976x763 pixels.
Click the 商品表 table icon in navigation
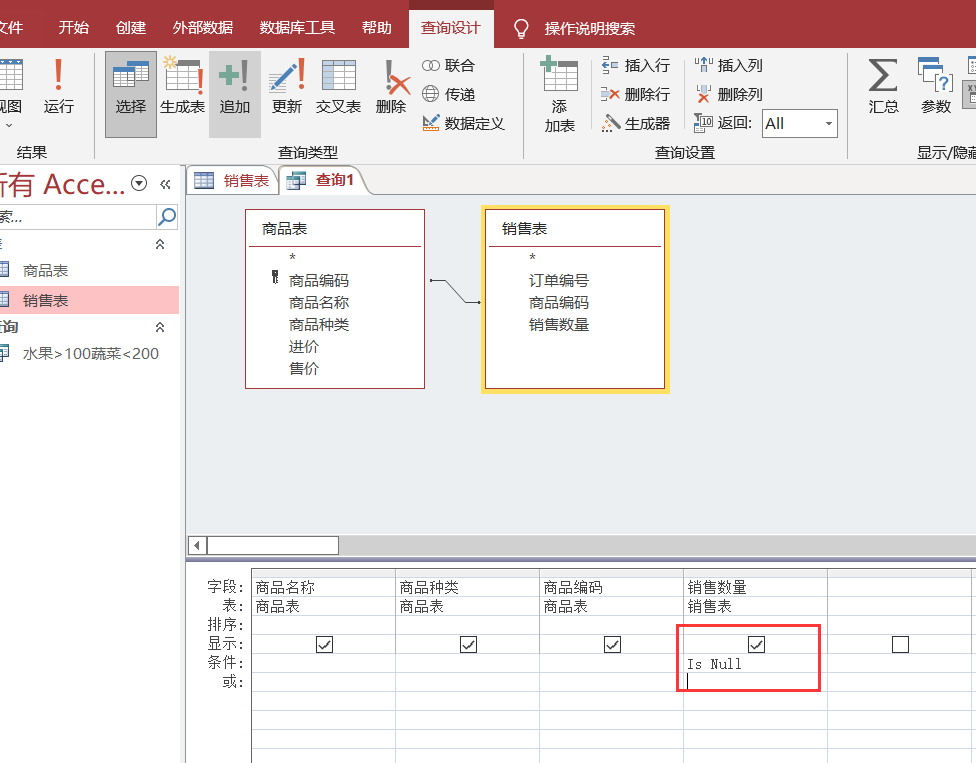4,270
